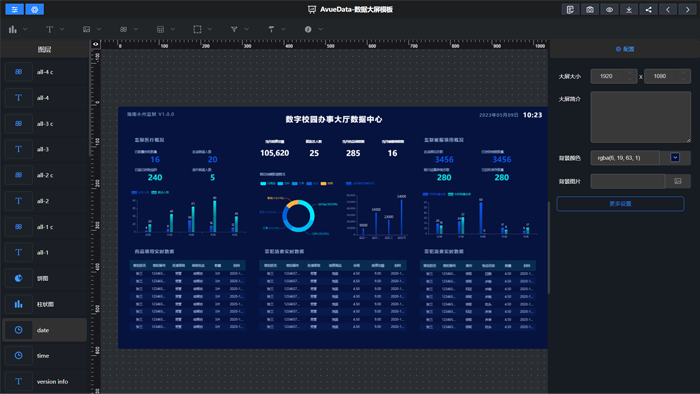
Task: Expand the info icon dropdown arrow
Action: point(321,29)
